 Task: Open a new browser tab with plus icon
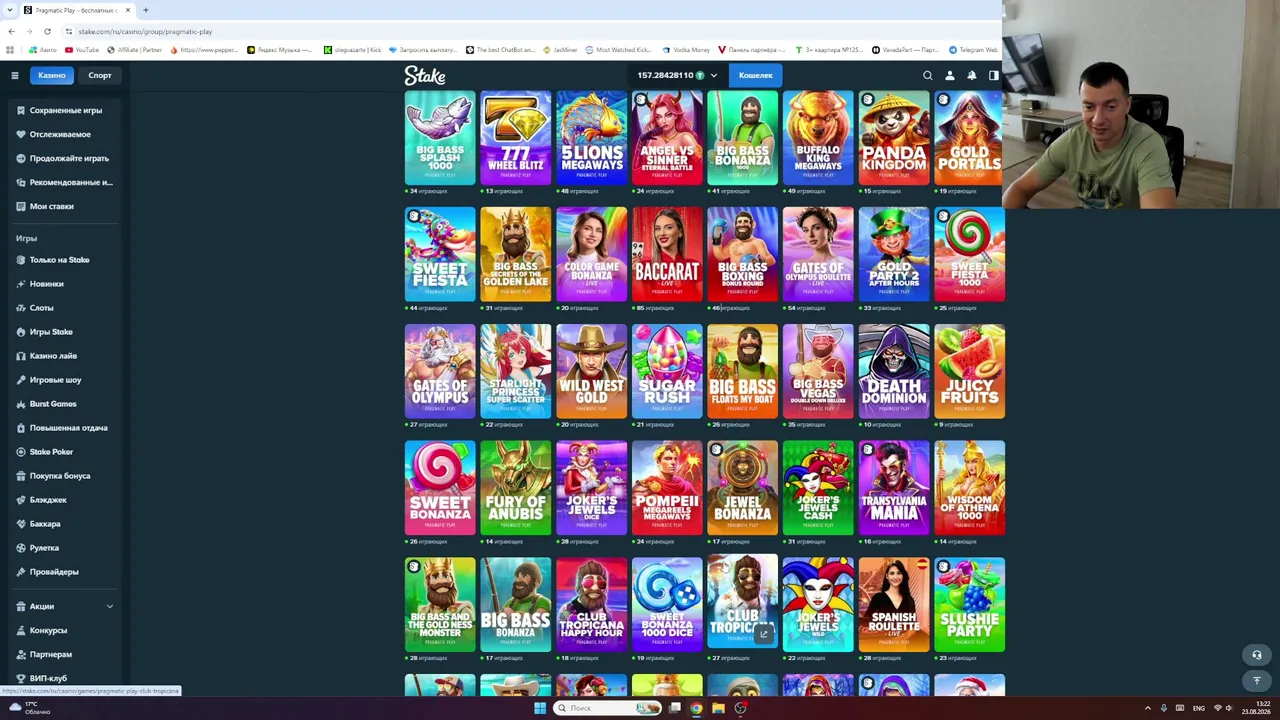[x=145, y=10]
